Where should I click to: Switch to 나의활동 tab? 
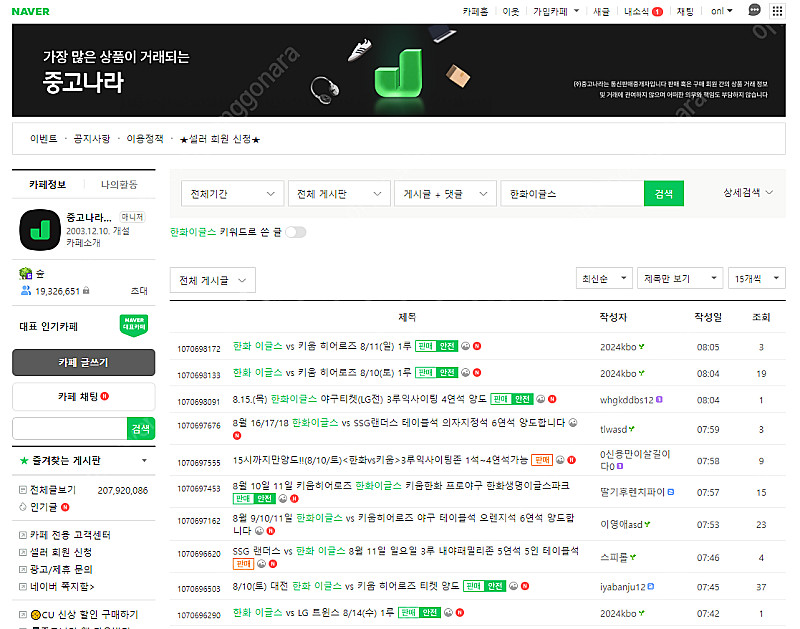119,184
